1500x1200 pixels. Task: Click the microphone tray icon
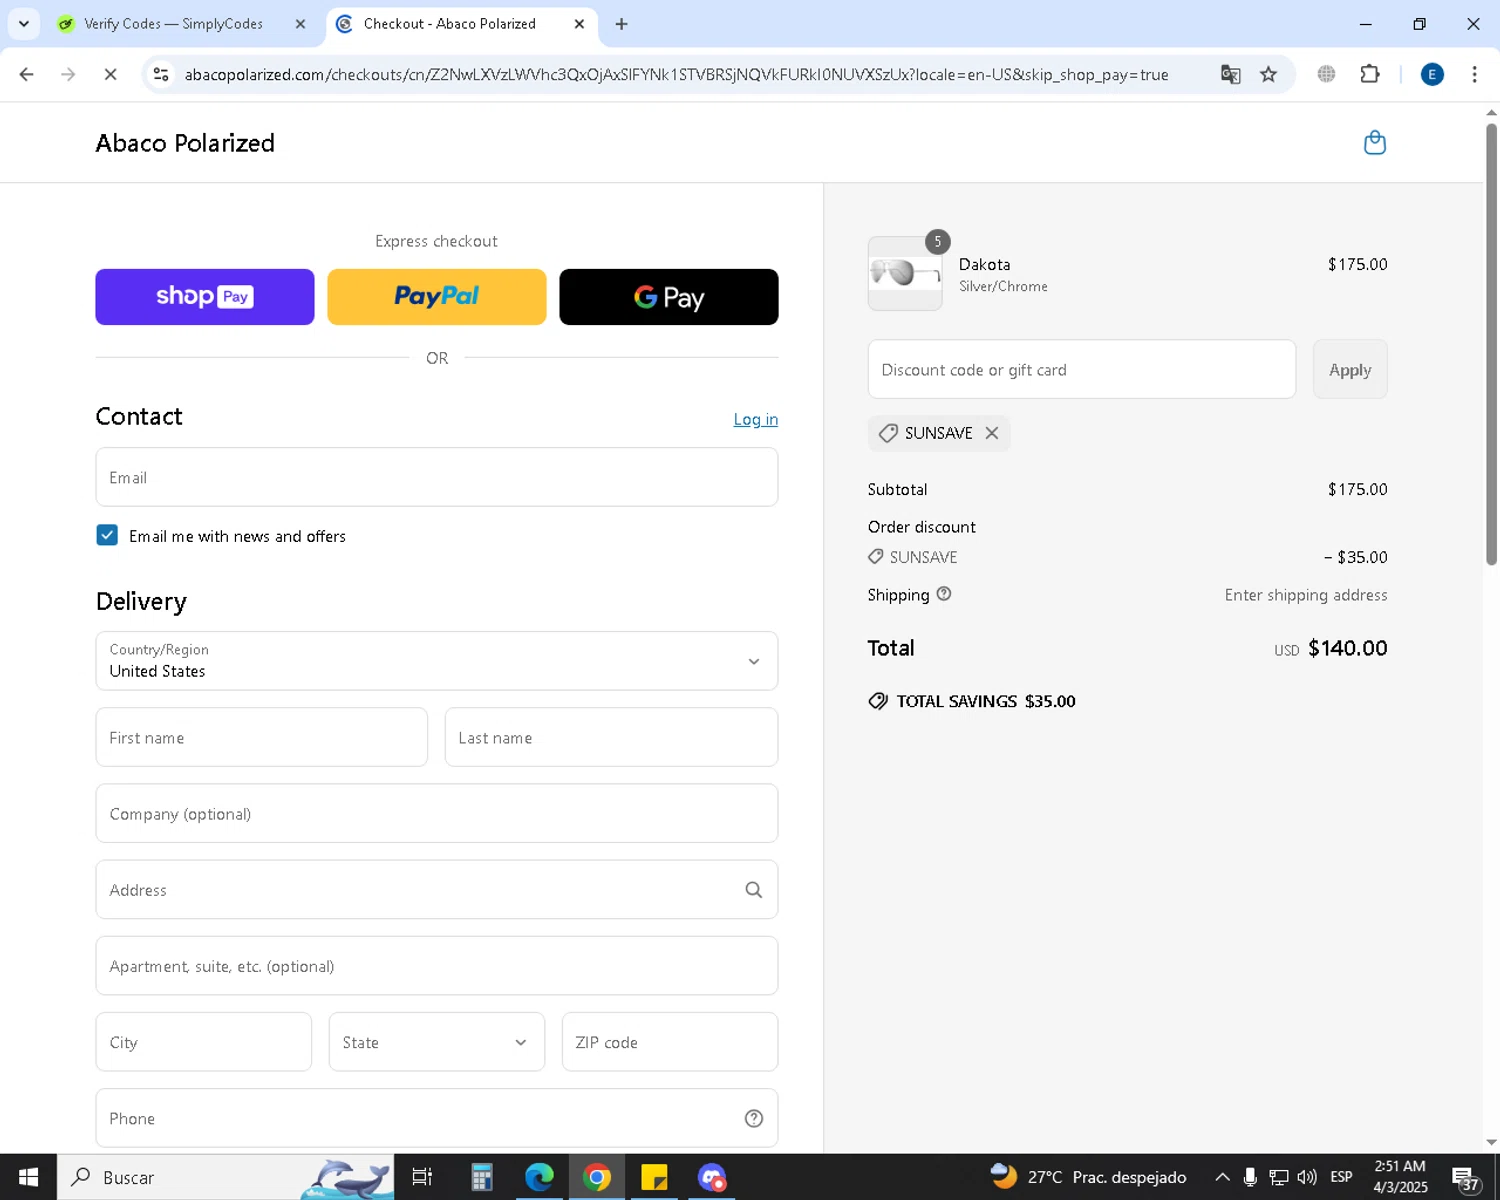pos(1250,1177)
